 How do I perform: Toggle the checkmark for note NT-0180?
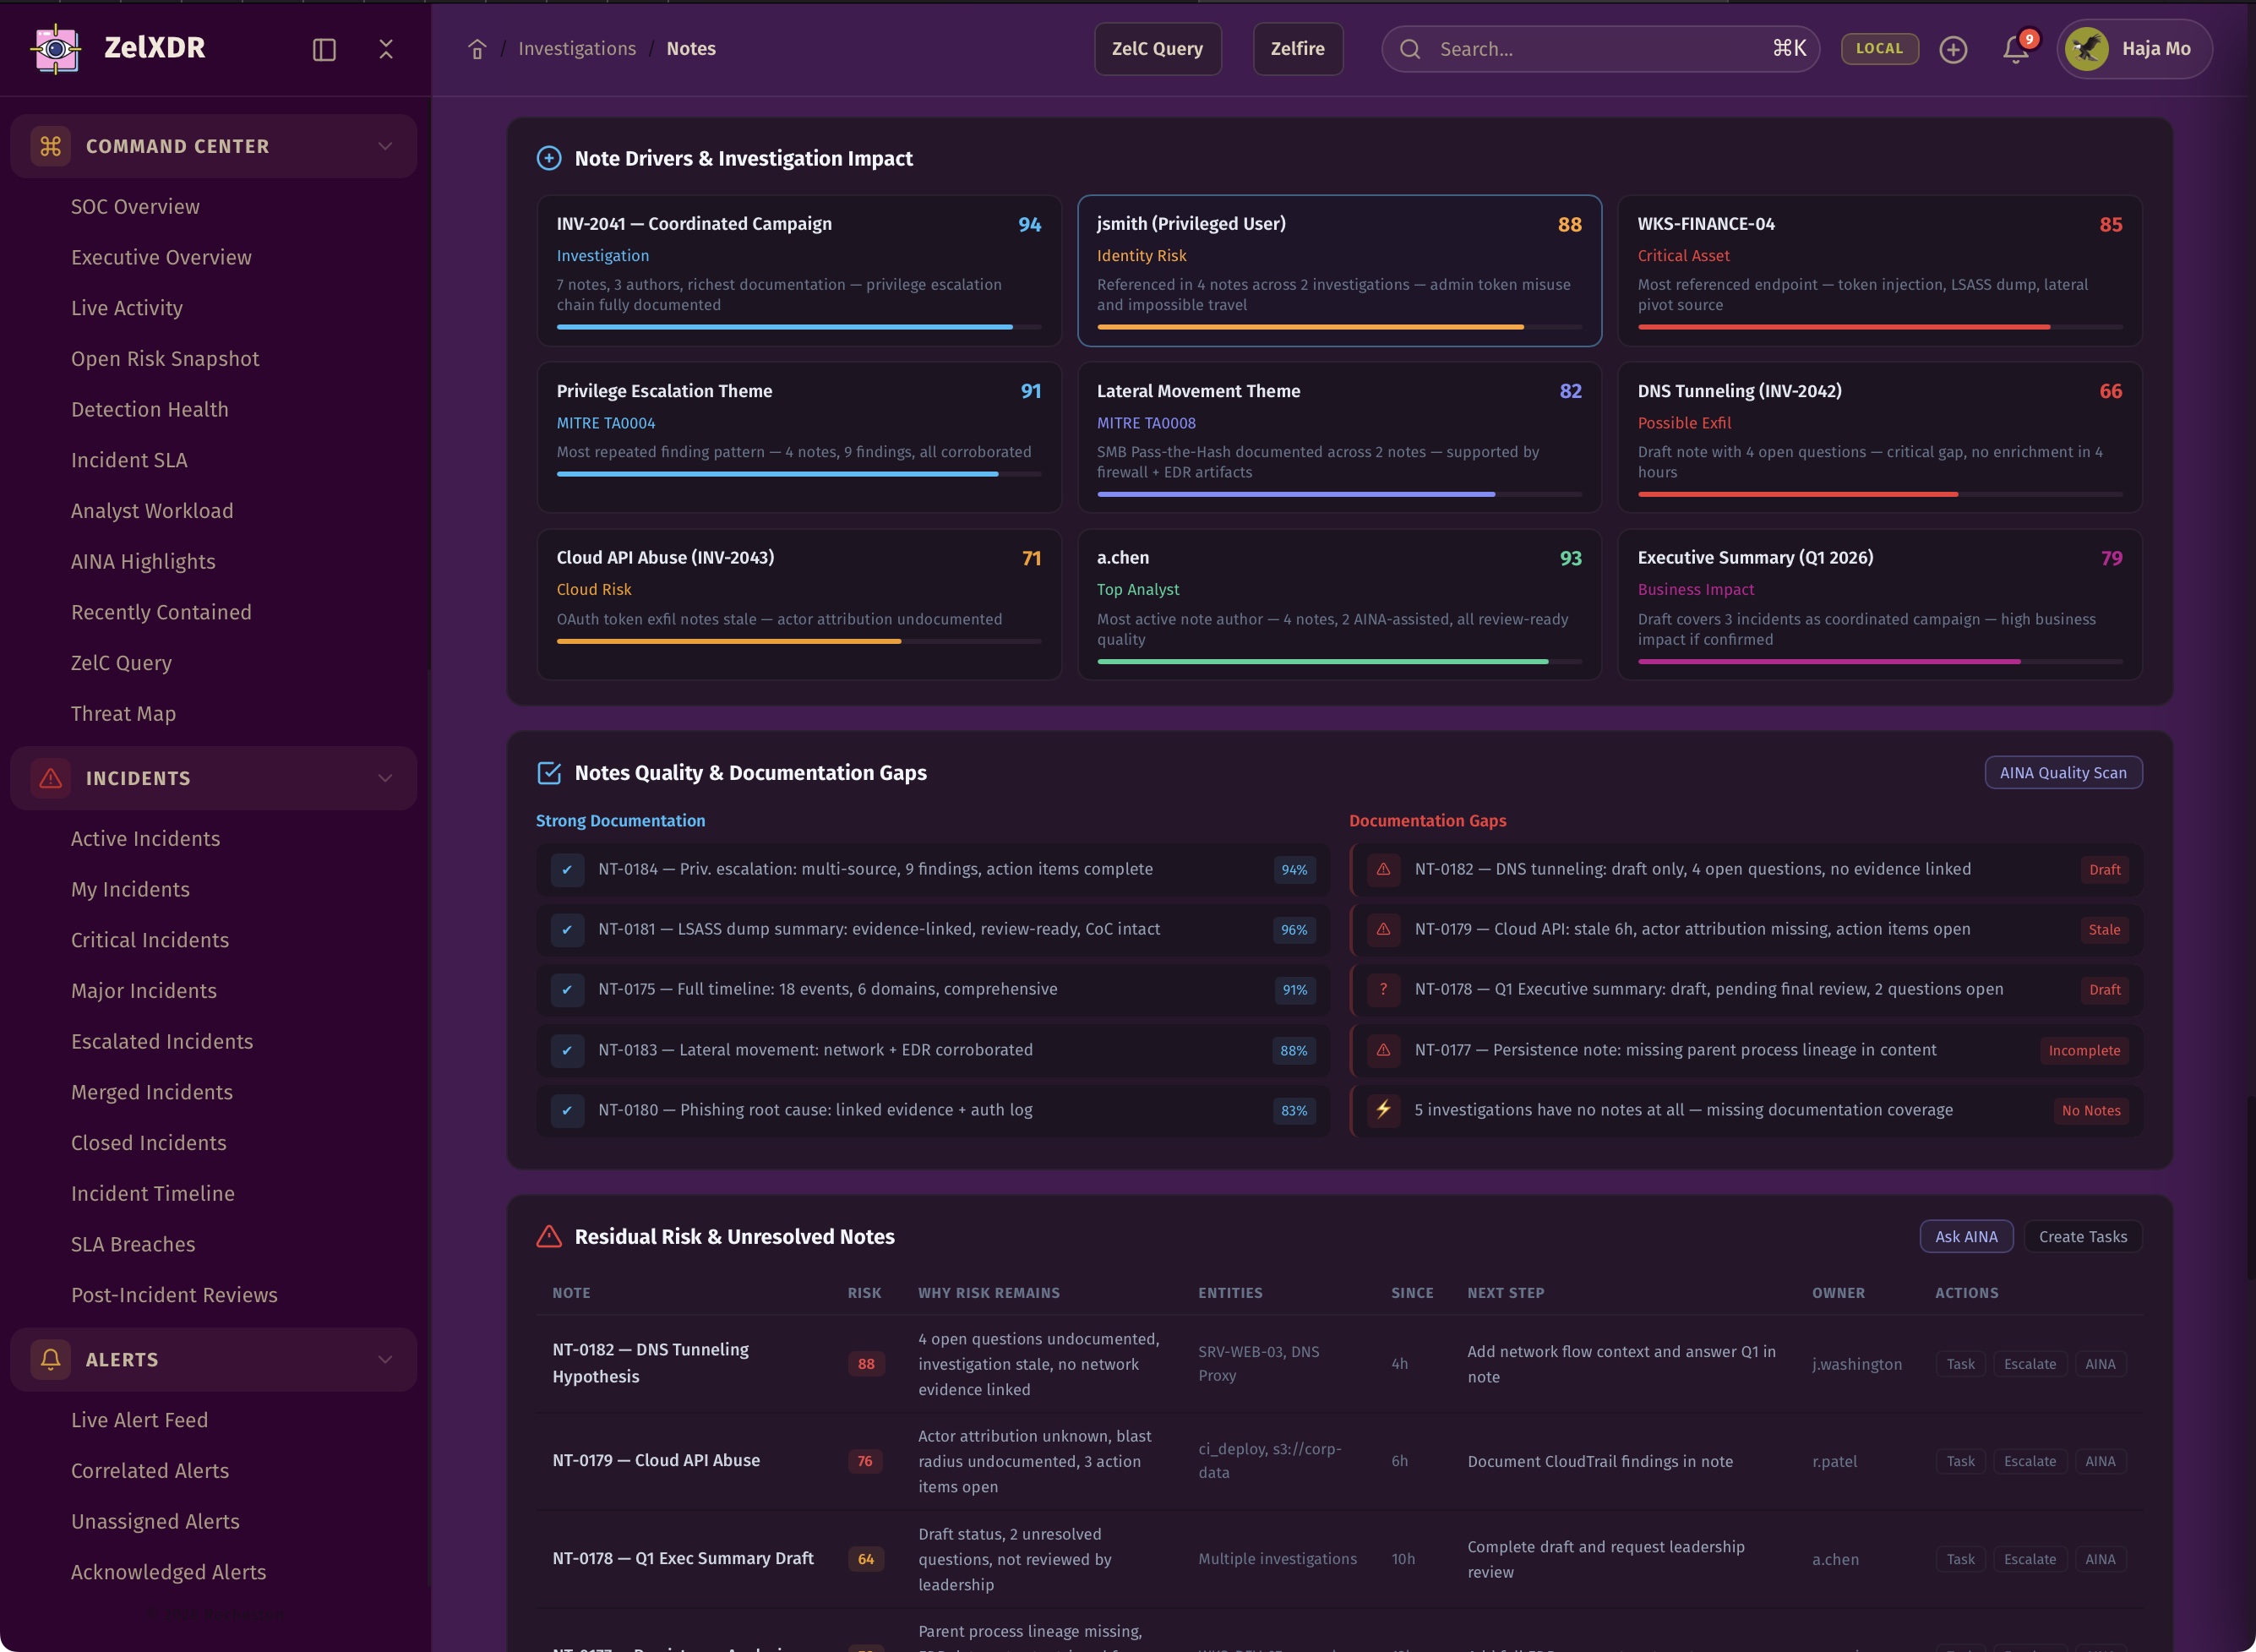[567, 1110]
